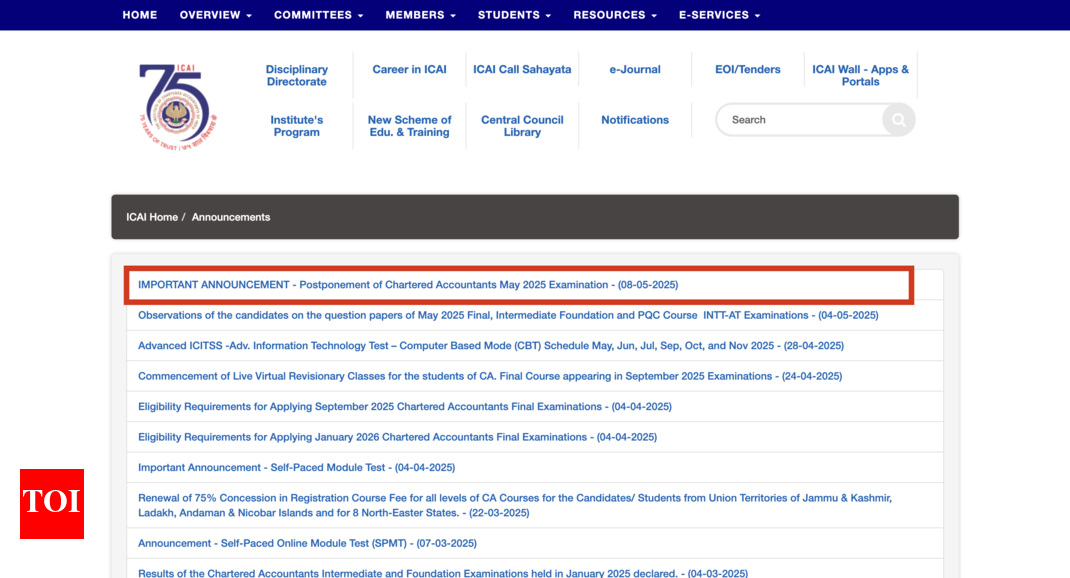The width and height of the screenshot is (1070, 578).
Task: Open the Home menu item
Action: (140, 15)
